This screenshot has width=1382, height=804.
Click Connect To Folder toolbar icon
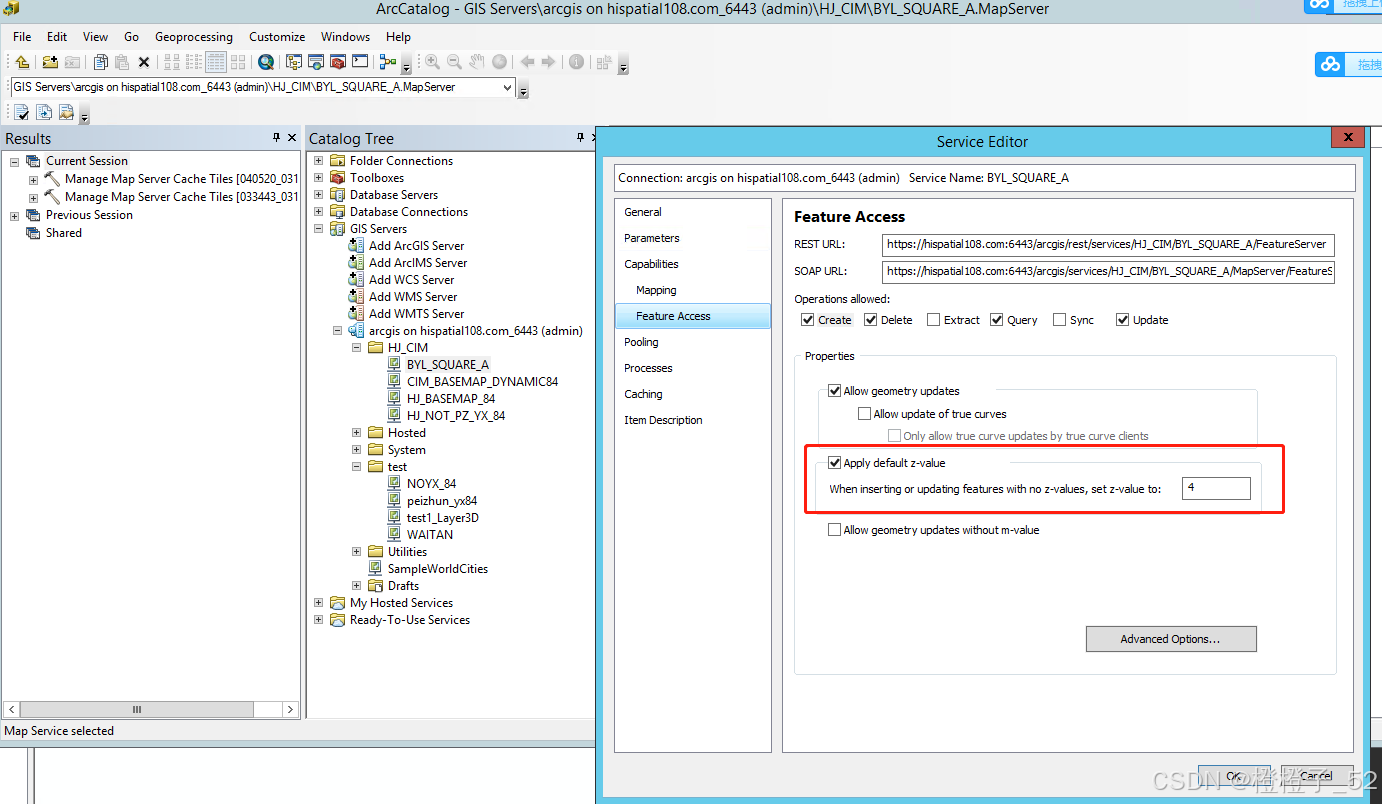click(50, 62)
